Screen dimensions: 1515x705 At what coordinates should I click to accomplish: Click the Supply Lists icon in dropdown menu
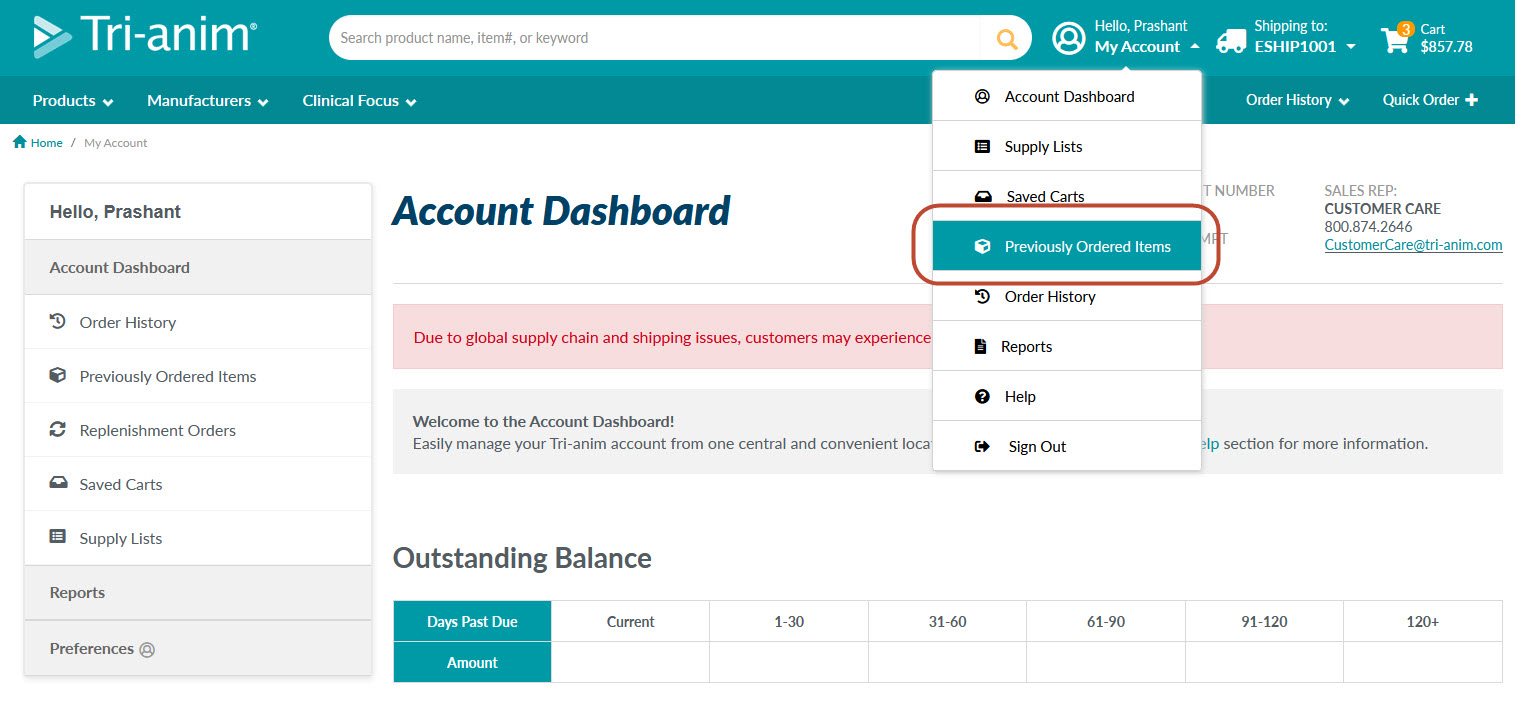click(x=982, y=146)
